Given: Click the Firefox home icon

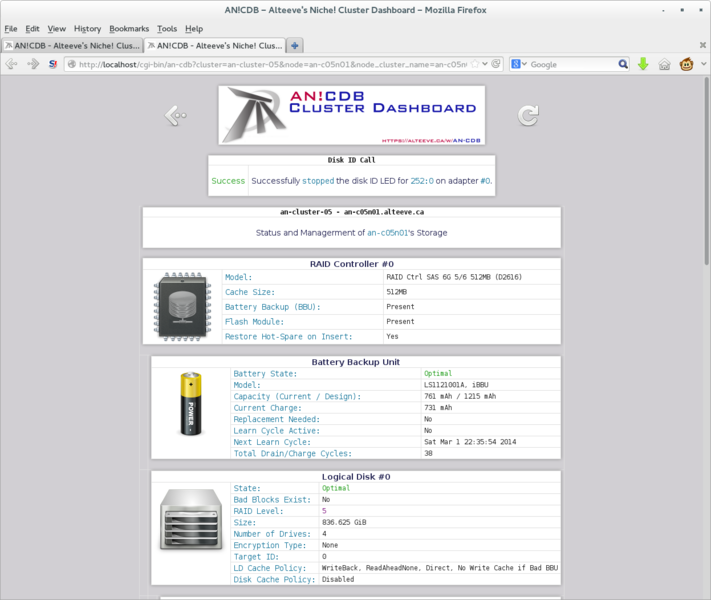Looking at the screenshot, I should coord(665,64).
